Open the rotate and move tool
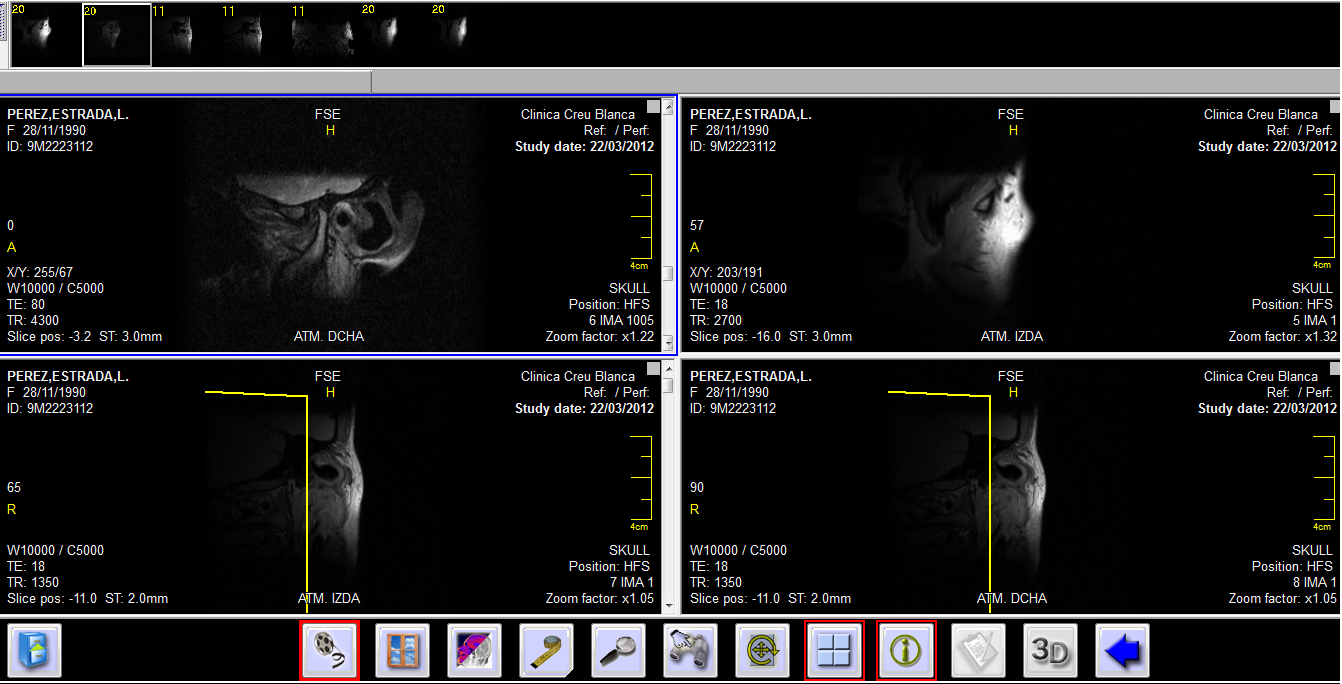Viewport: 1342px width, 684px height. tap(762, 649)
